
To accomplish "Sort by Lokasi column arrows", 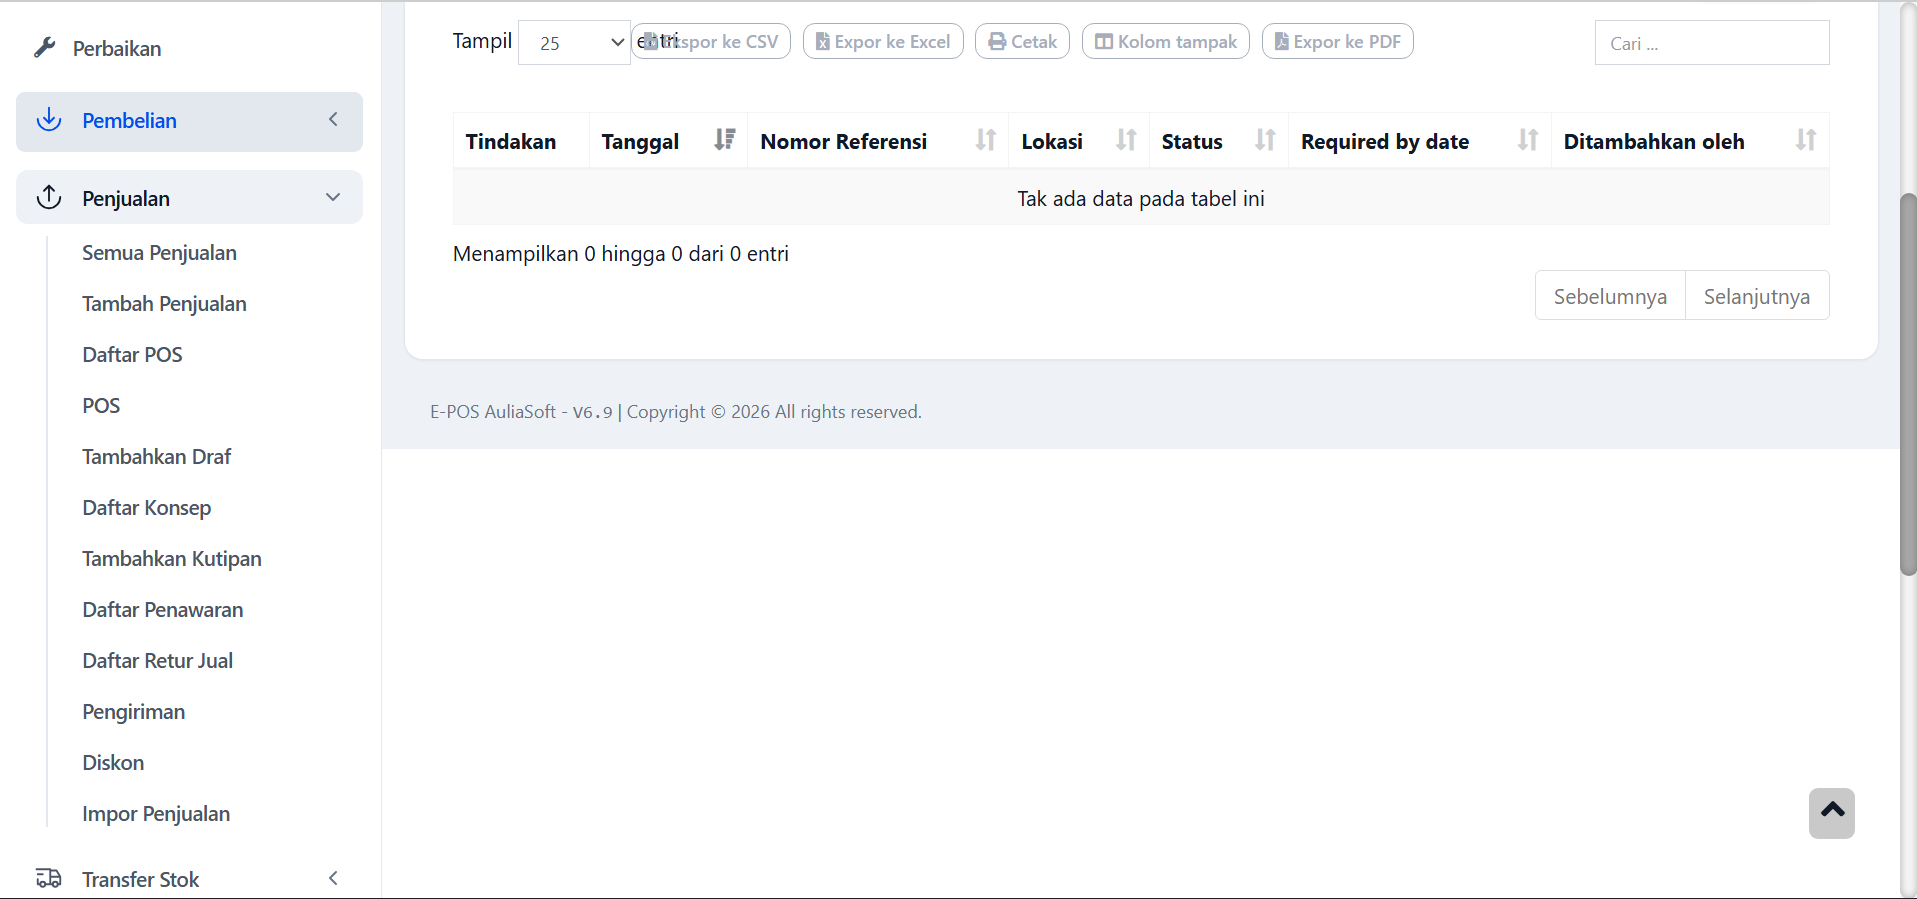I will (1126, 140).
